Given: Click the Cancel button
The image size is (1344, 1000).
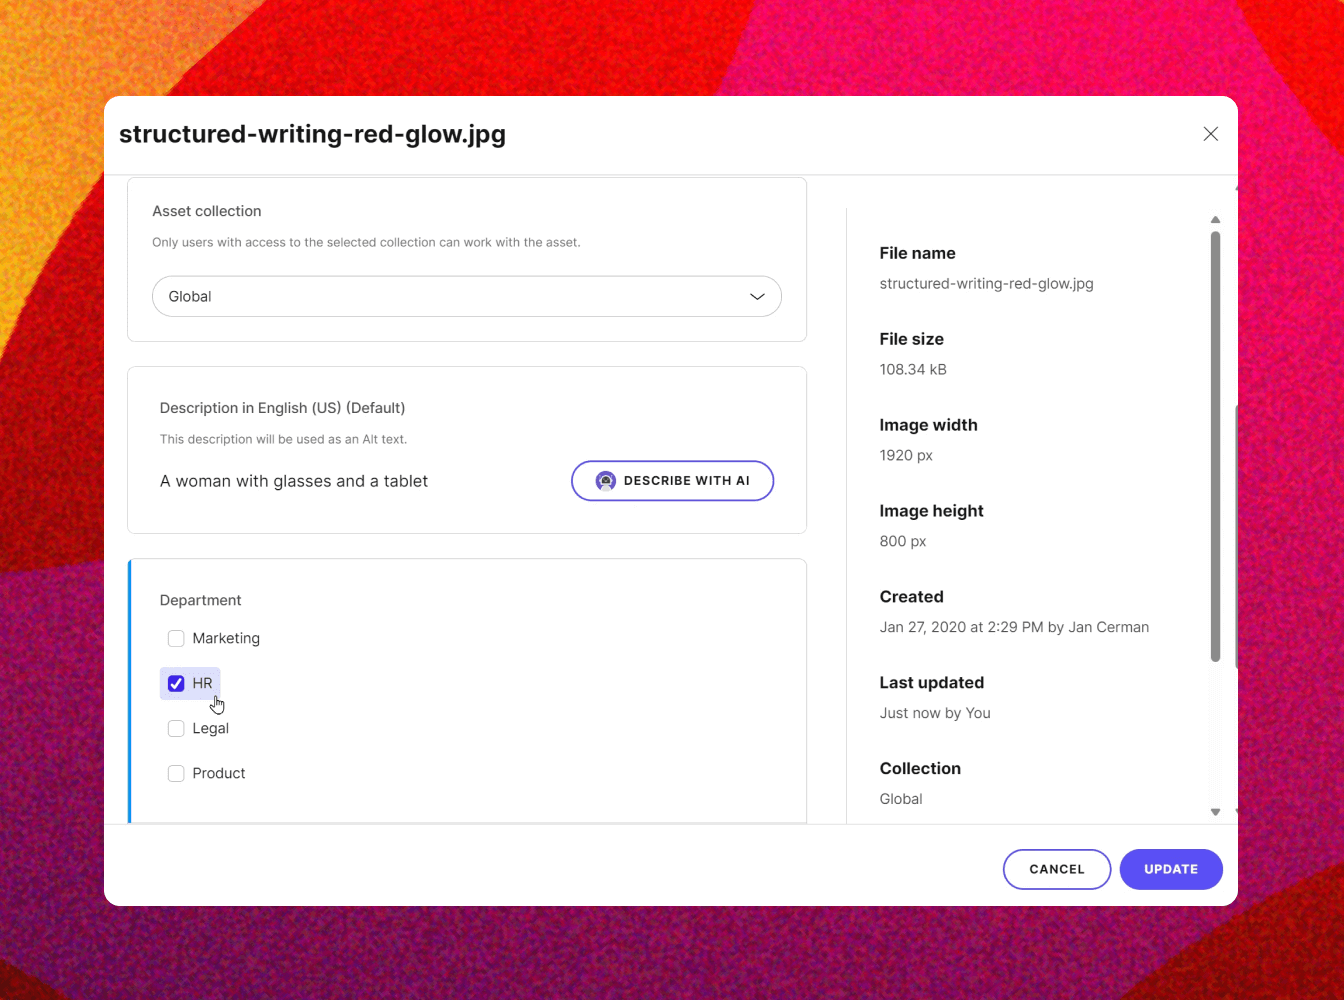Looking at the screenshot, I should click(1057, 869).
